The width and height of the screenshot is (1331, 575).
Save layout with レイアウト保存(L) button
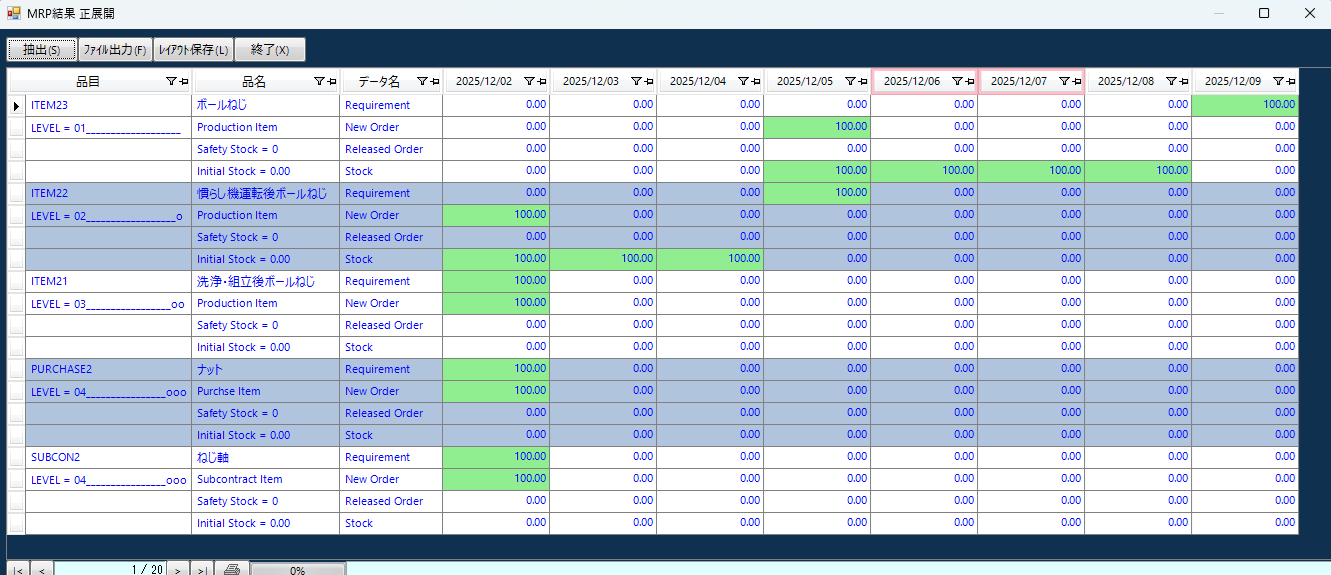(x=193, y=50)
